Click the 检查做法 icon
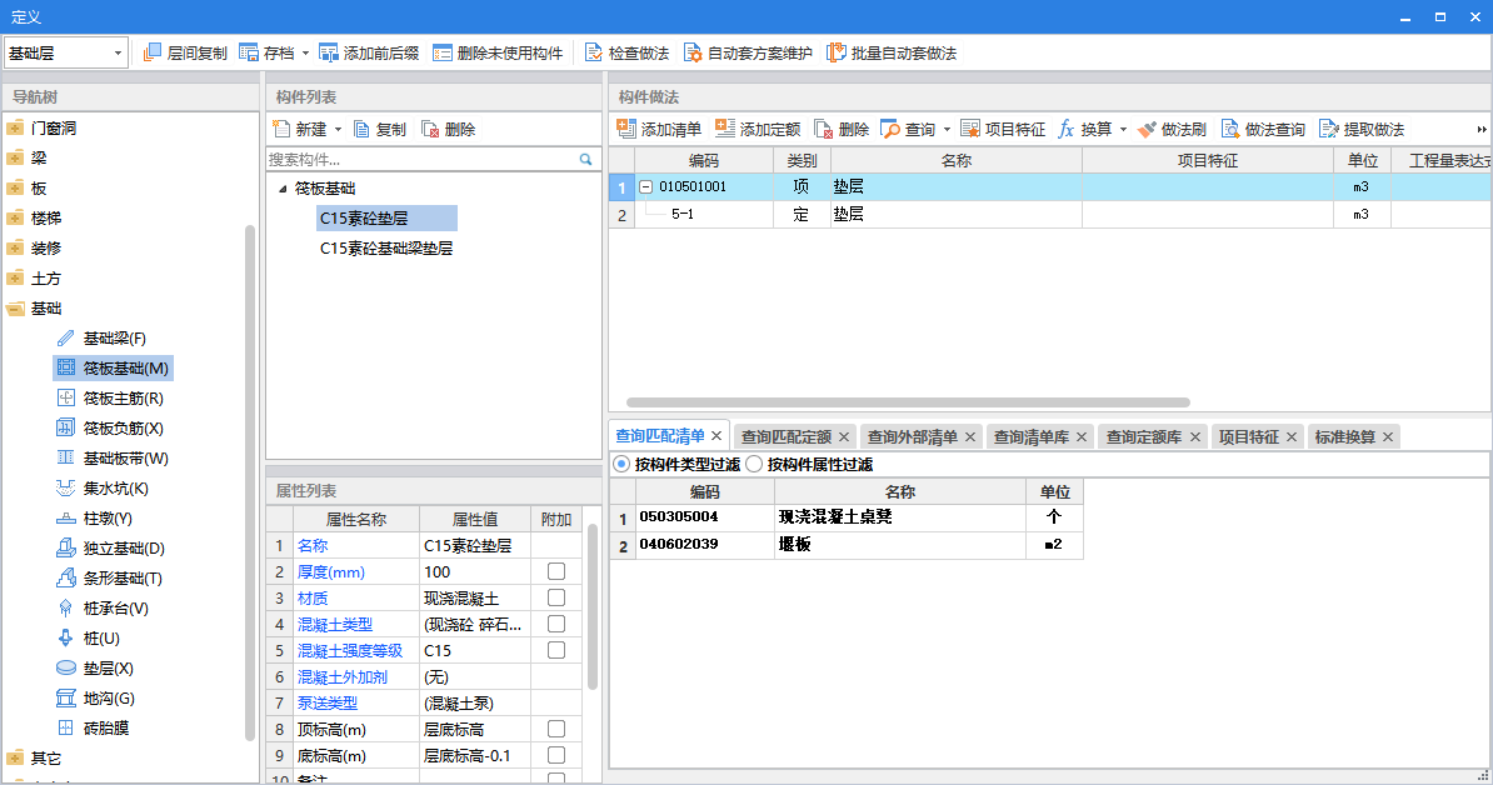This screenshot has height=785, width=1493. coord(594,53)
